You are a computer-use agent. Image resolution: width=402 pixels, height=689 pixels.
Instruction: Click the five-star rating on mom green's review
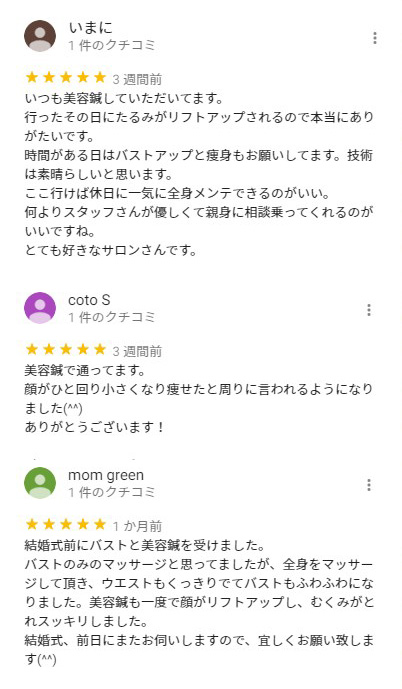(66, 525)
